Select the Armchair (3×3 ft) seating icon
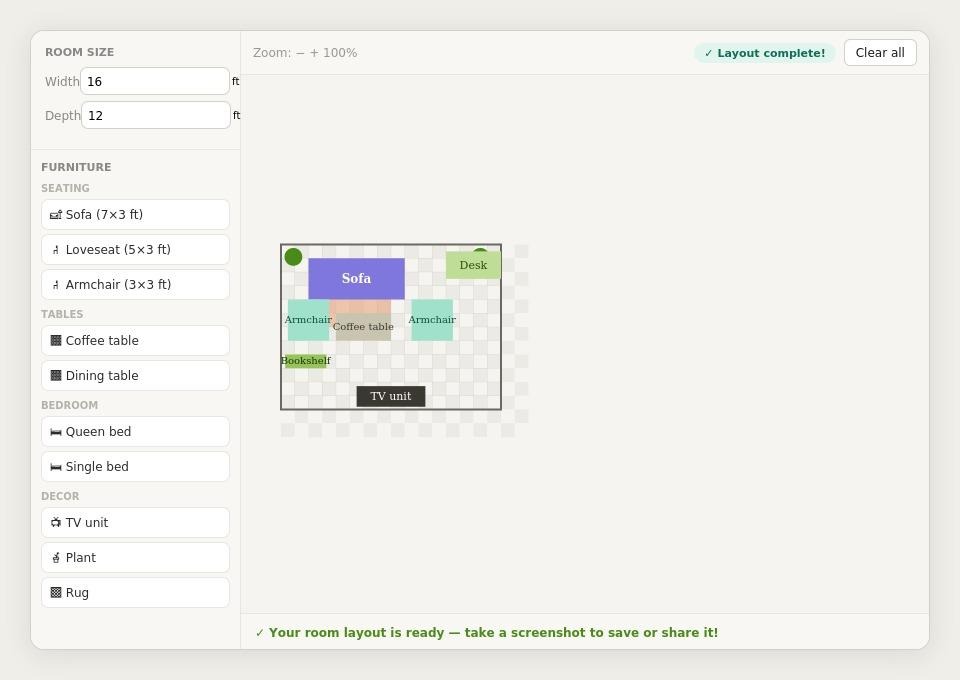 pos(56,284)
